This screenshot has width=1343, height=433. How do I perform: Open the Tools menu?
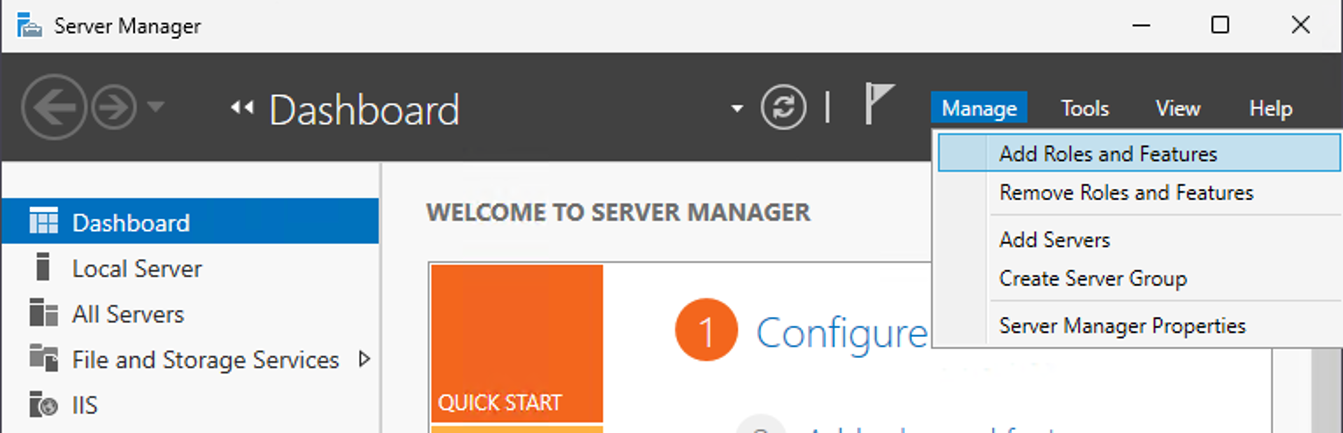[x=1085, y=108]
